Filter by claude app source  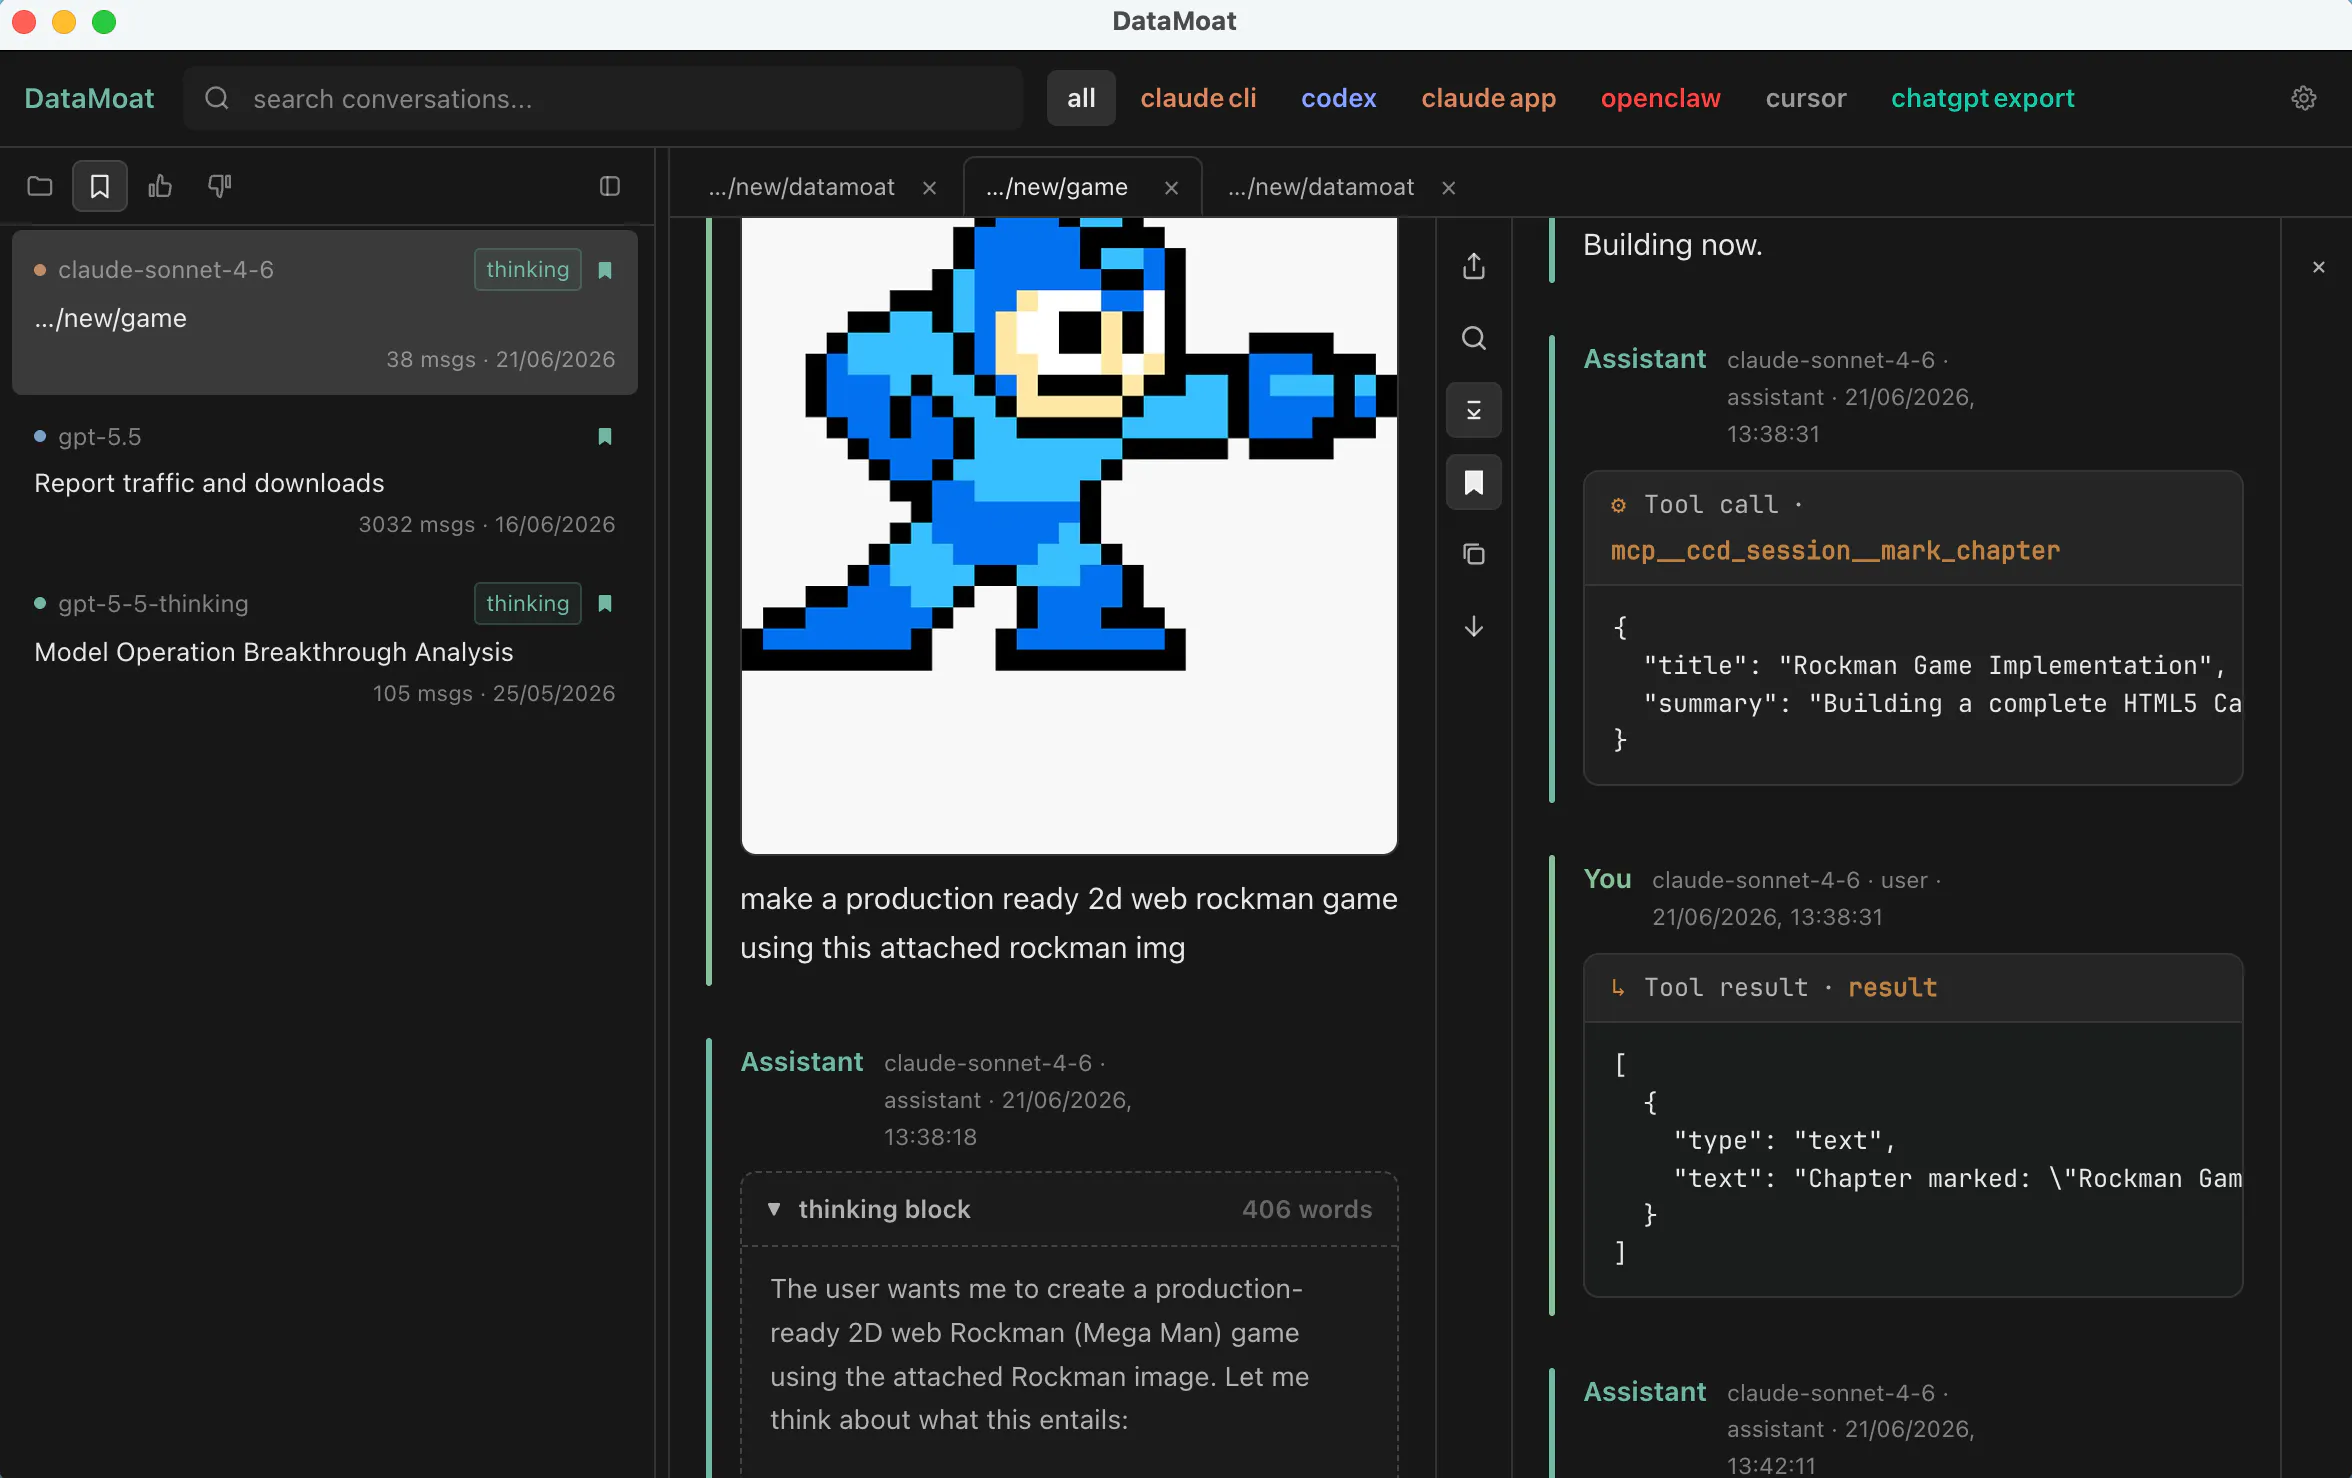1489,98
